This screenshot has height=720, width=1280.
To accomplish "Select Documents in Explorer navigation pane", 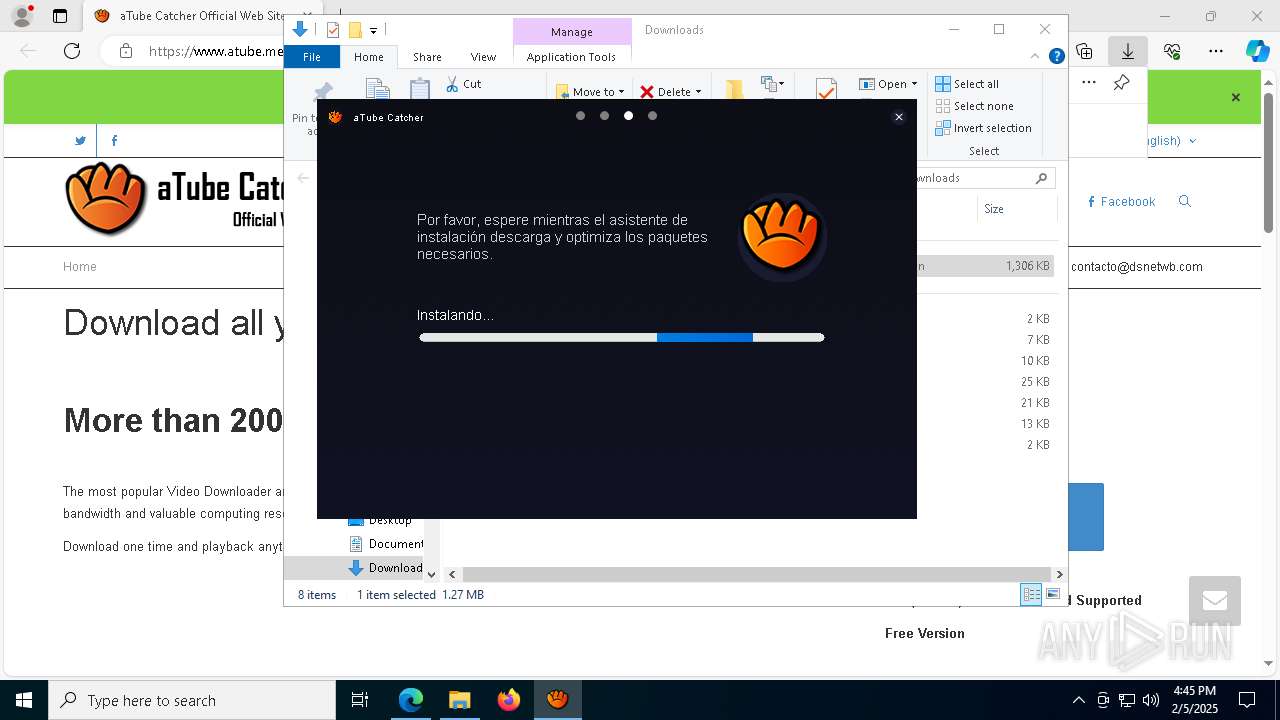I will coord(386,544).
